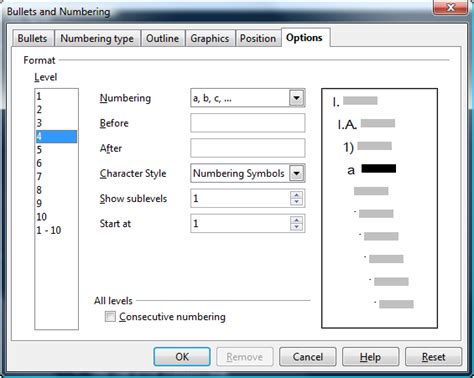The image size is (474, 378).
Task: Pick level 9 in Level list
Action: click(56, 203)
